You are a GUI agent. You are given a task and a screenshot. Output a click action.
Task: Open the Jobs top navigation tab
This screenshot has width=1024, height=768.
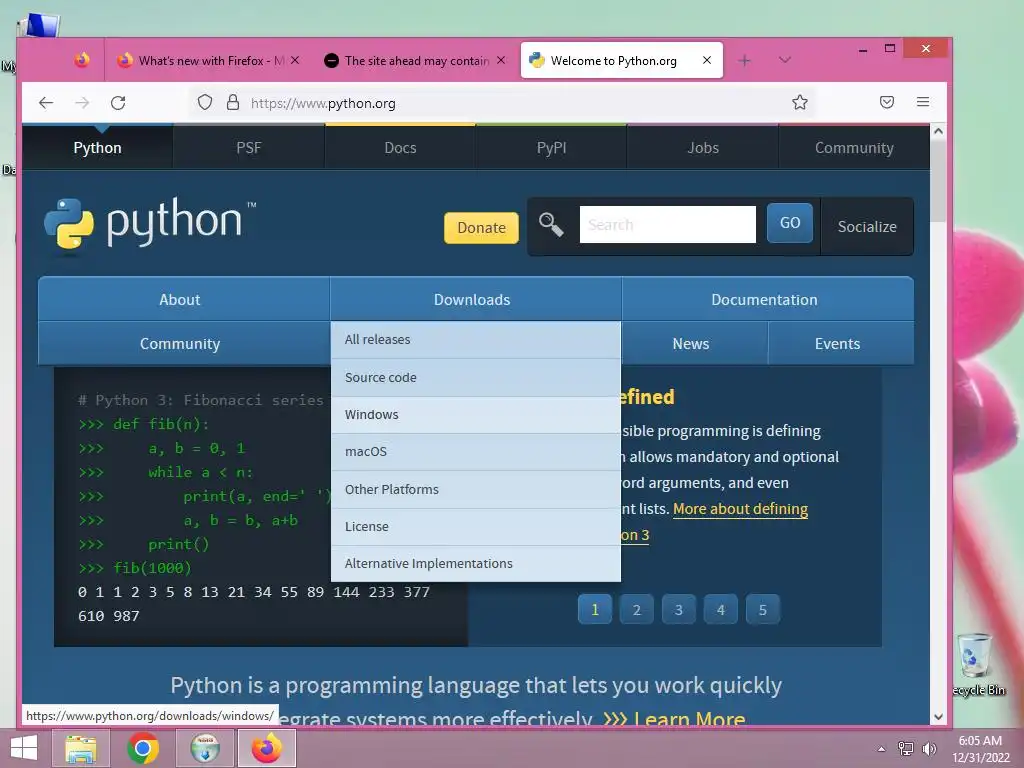[x=703, y=148]
